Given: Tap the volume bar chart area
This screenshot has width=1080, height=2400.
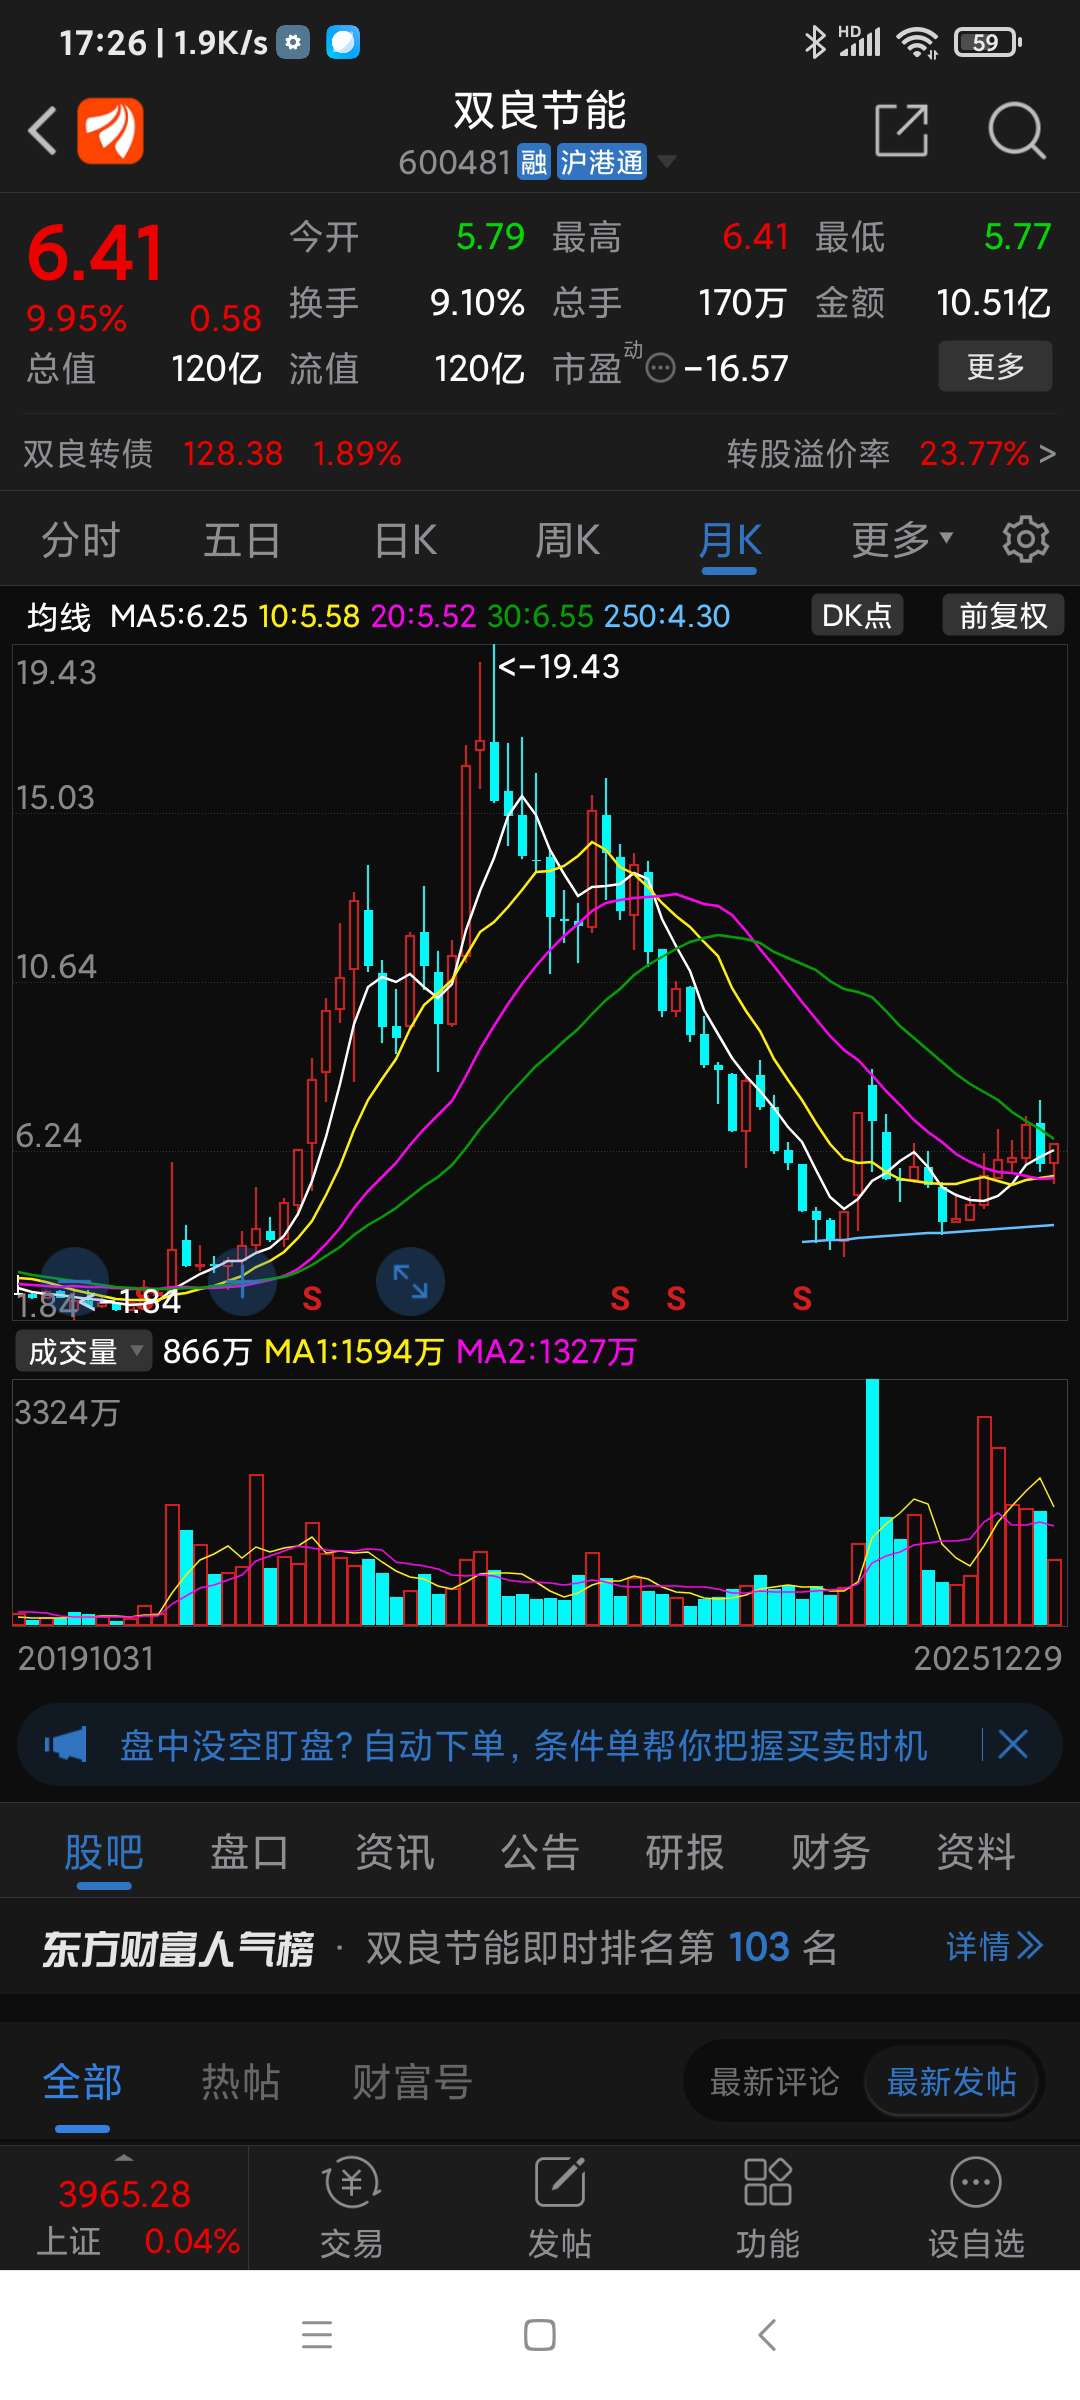Looking at the screenshot, I should point(540,1502).
